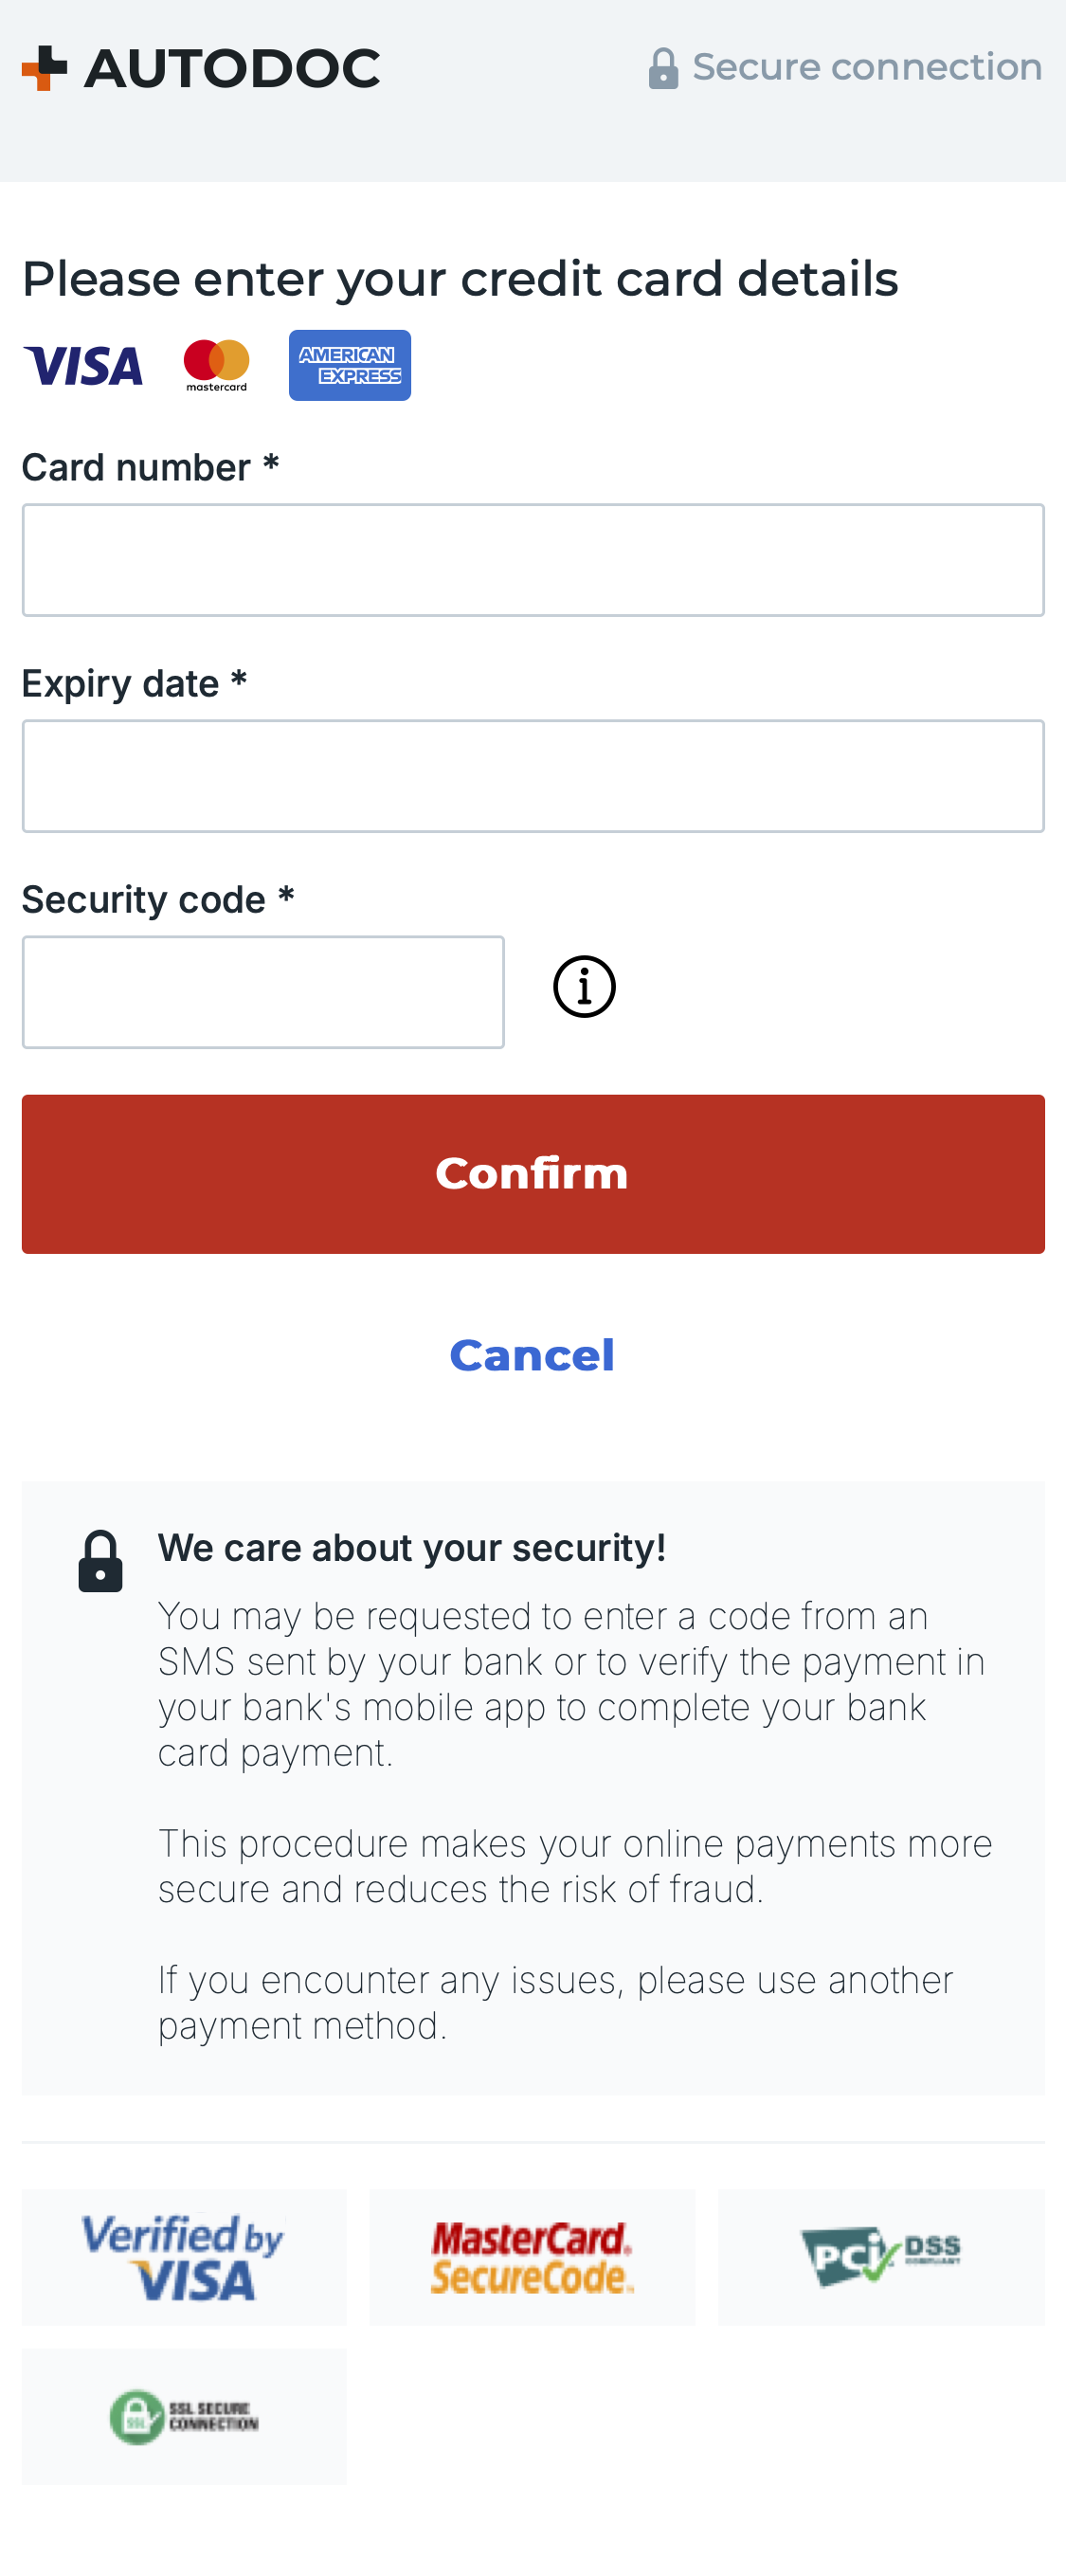Select the American Express icon
1066x2576 pixels.
click(x=349, y=366)
